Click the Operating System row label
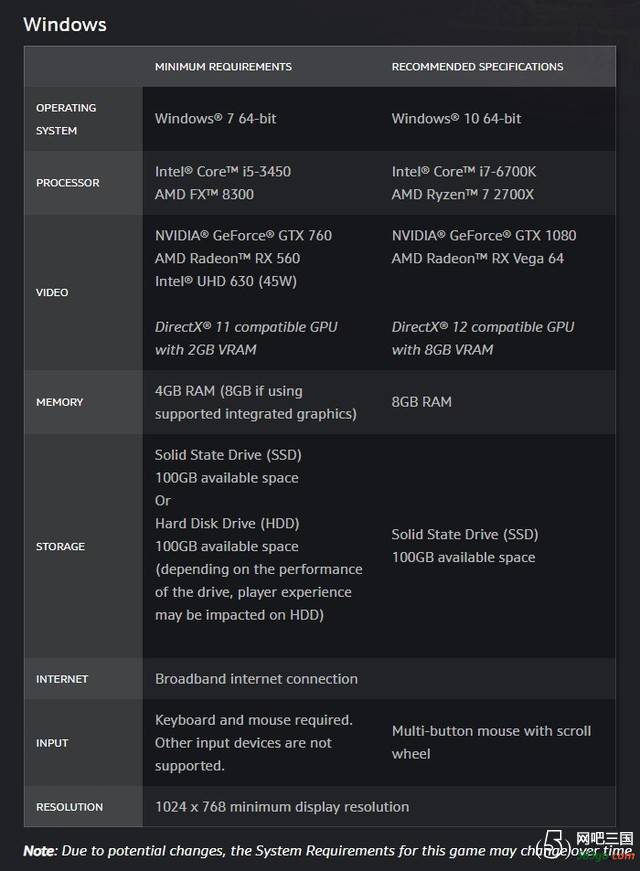The image size is (640, 871). click(x=66, y=119)
